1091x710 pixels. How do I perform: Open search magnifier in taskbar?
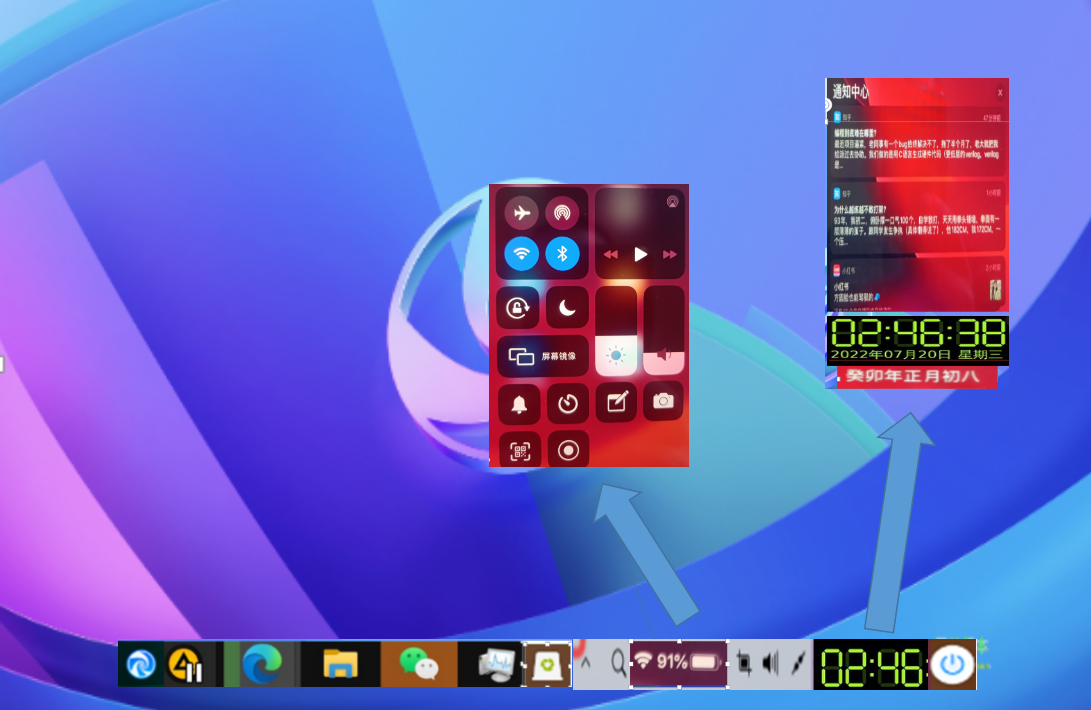tap(618, 662)
